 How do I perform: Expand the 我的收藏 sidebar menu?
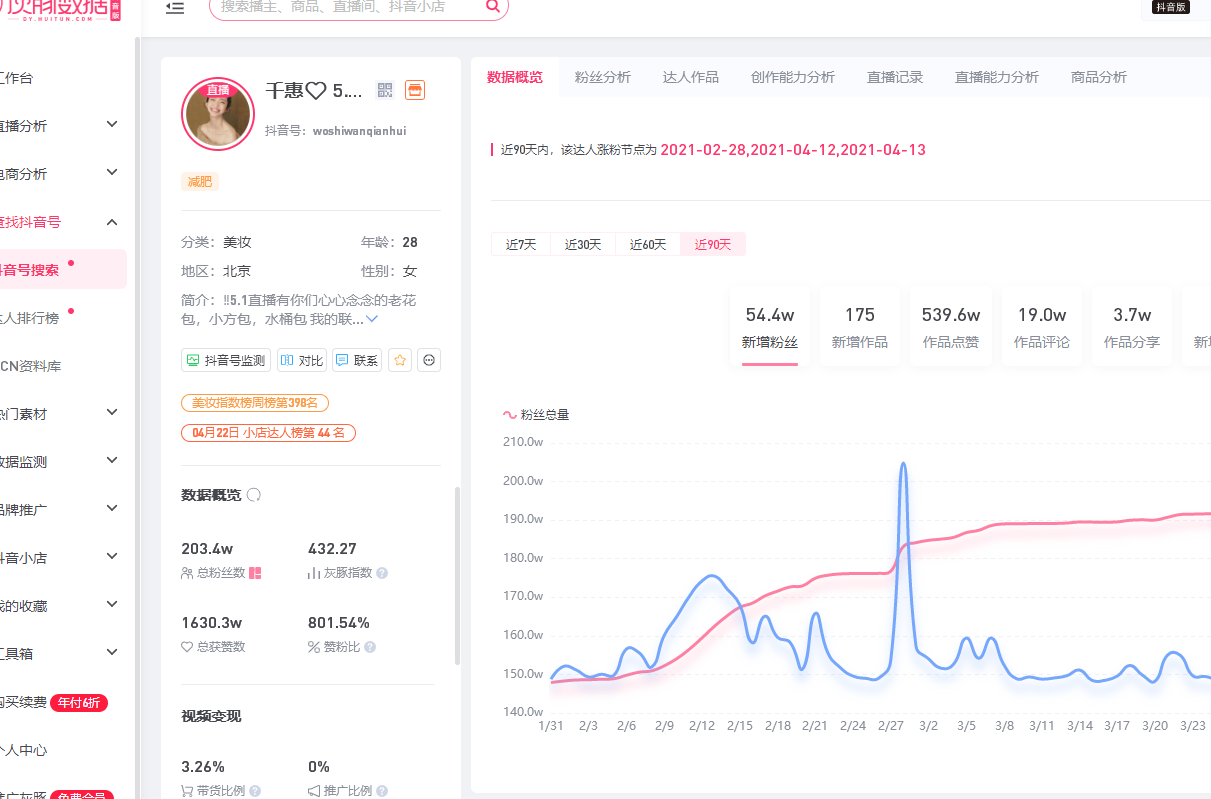click(x=112, y=604)
